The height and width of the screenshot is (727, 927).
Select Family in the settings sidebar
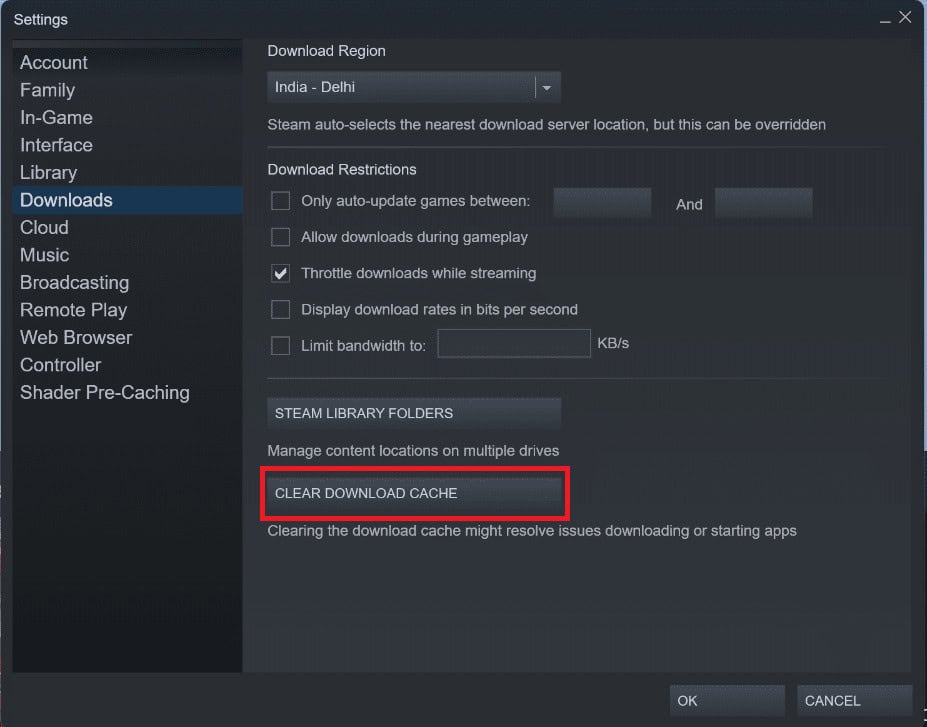point(127,90)
